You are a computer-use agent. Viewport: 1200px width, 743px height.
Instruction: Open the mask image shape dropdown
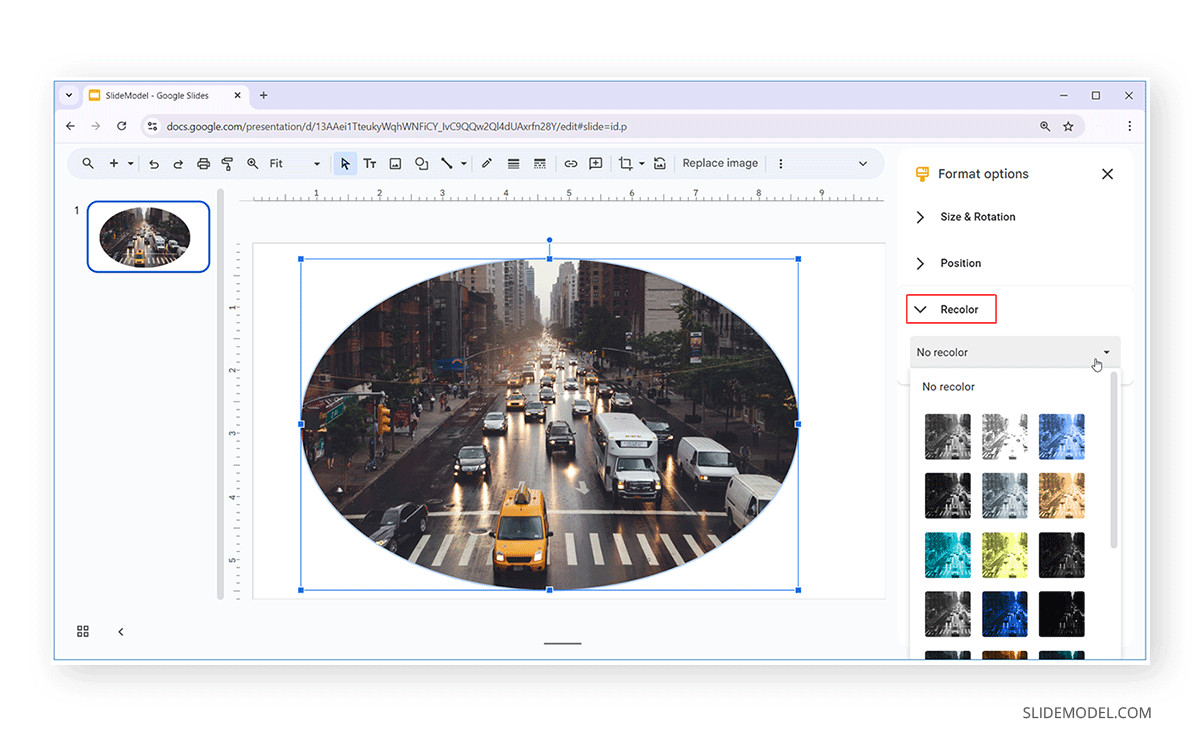pos(642,164)
